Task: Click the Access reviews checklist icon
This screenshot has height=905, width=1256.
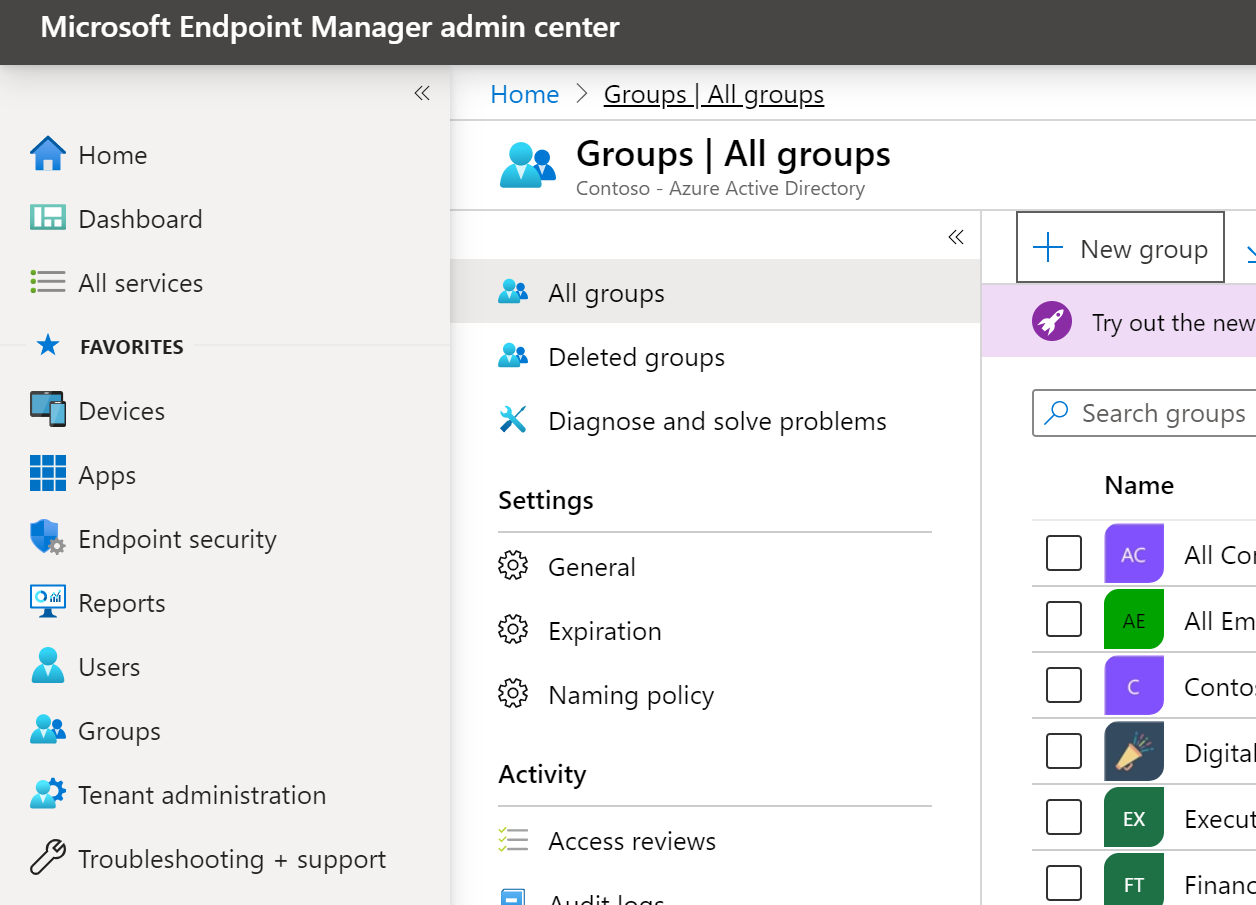Action: click(x=513, y=840)
